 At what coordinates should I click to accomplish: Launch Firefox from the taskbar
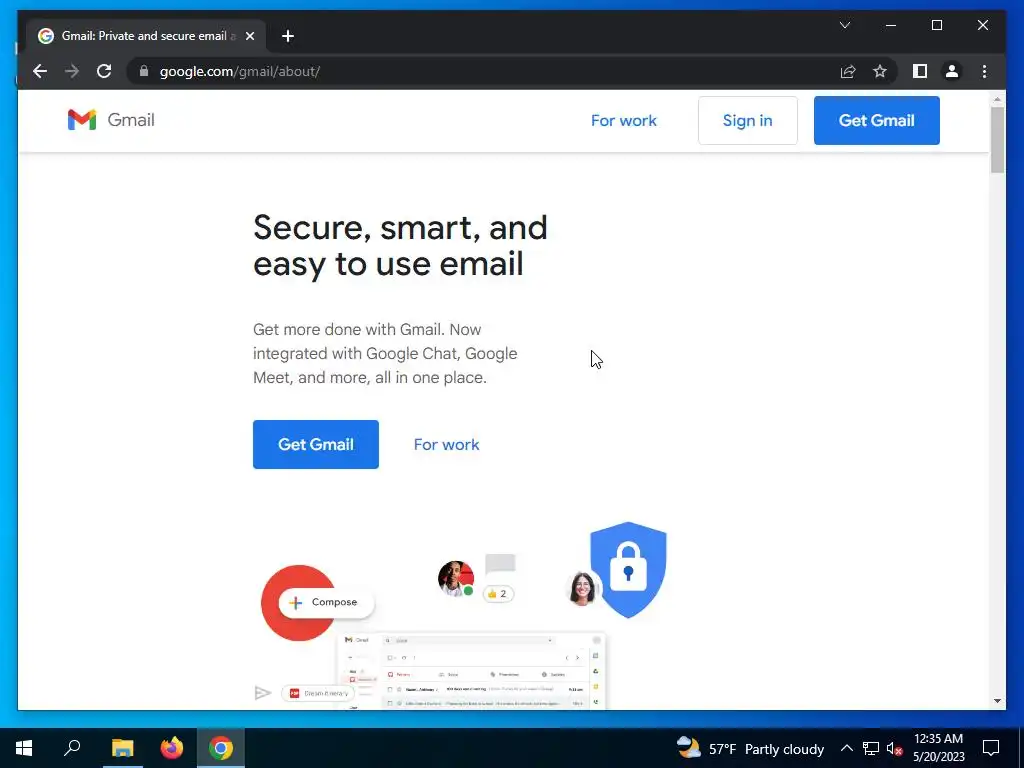click(172, 748)
